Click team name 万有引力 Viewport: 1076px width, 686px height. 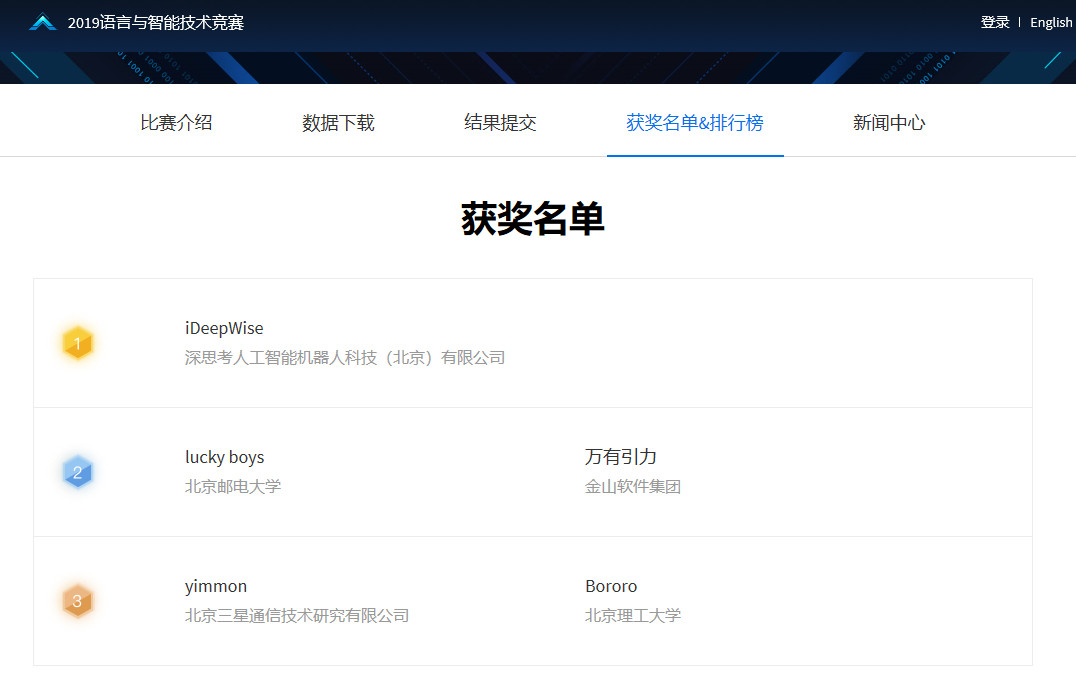[x=621, y=457]
